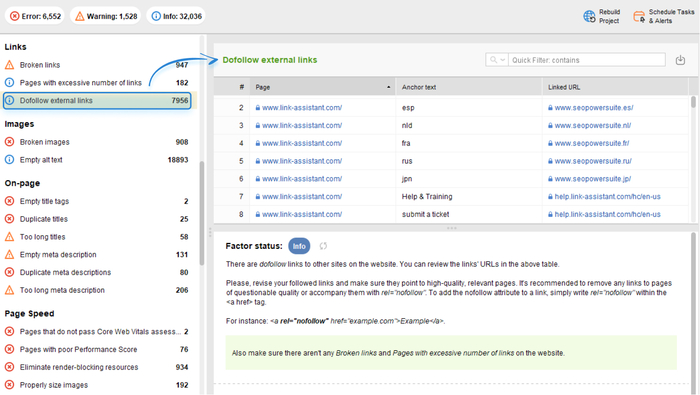Screen dimensions: 700x395
Task: Click the 'esp' anchor text cell
Action: (x=469, y=108)
